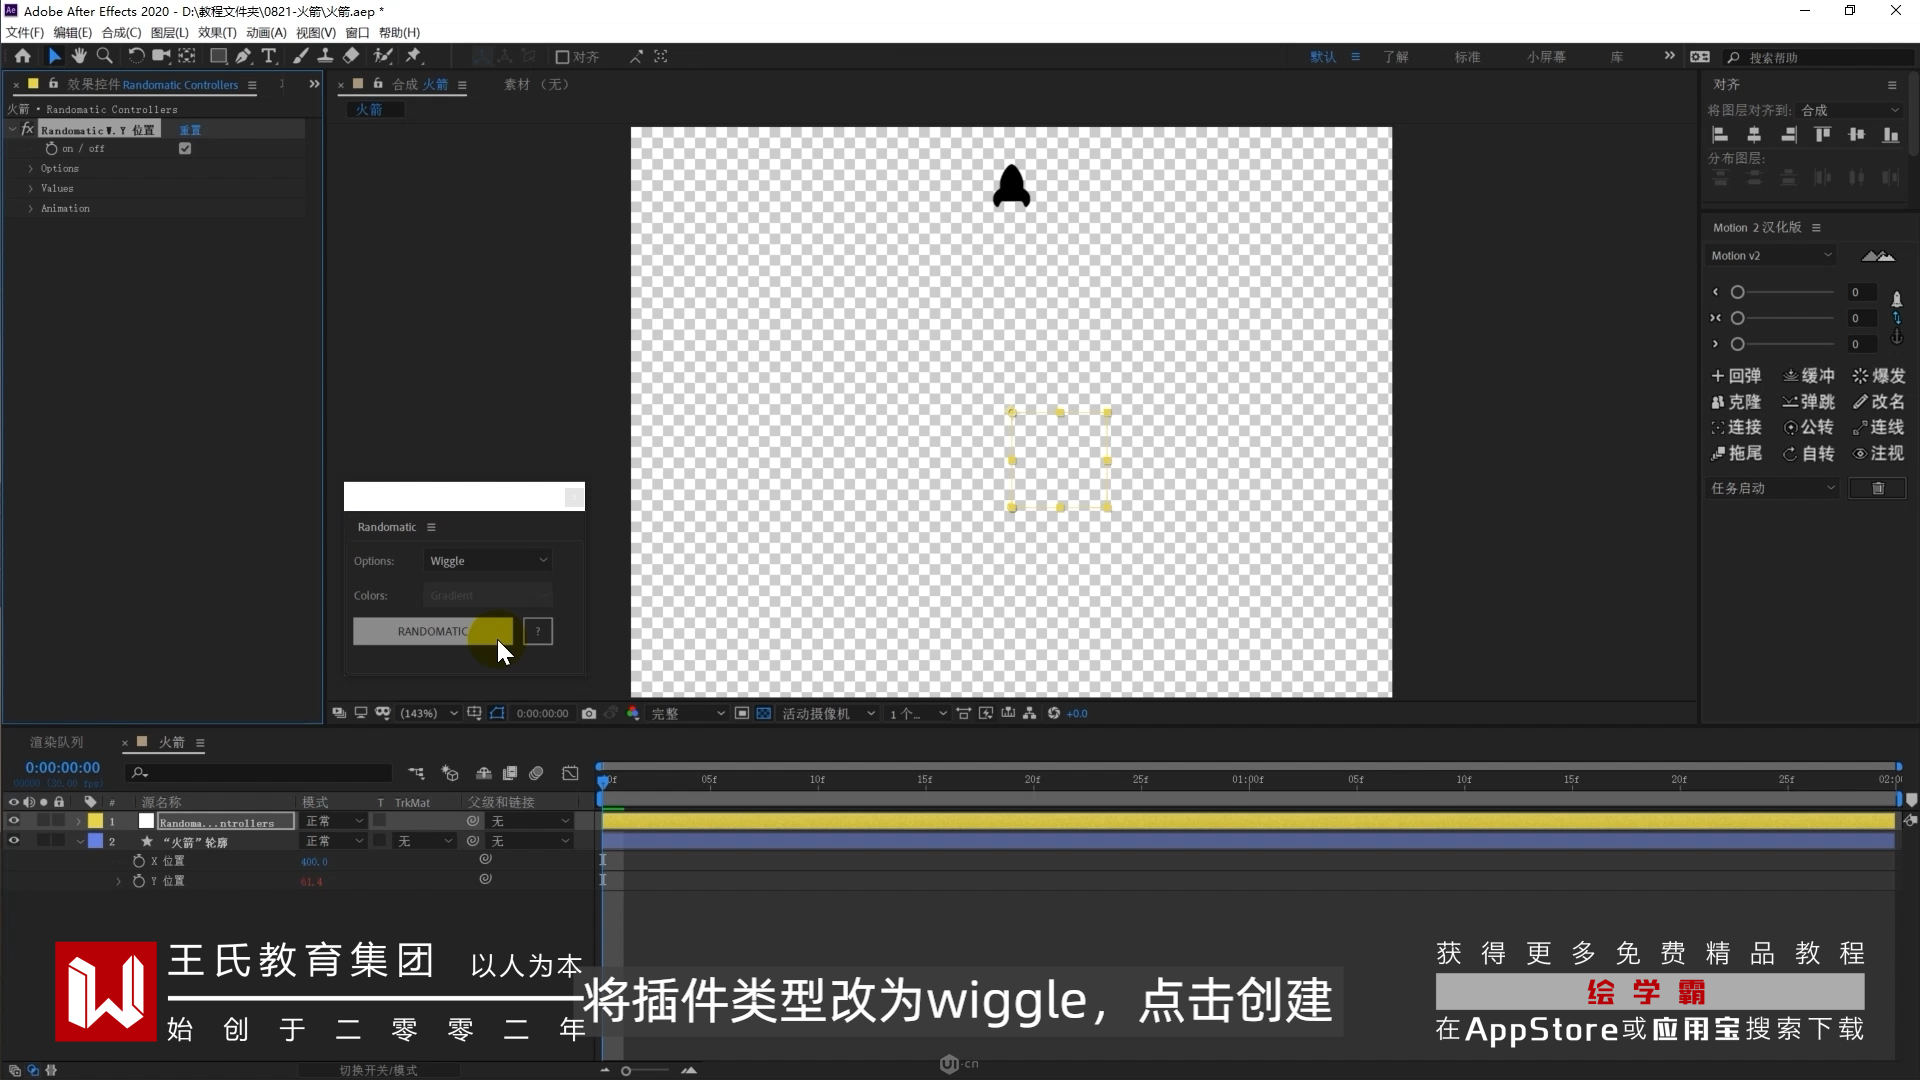Open the 效果(T) menu
The width and height of the screenshot is (1920, 1080).
(216, 32)
